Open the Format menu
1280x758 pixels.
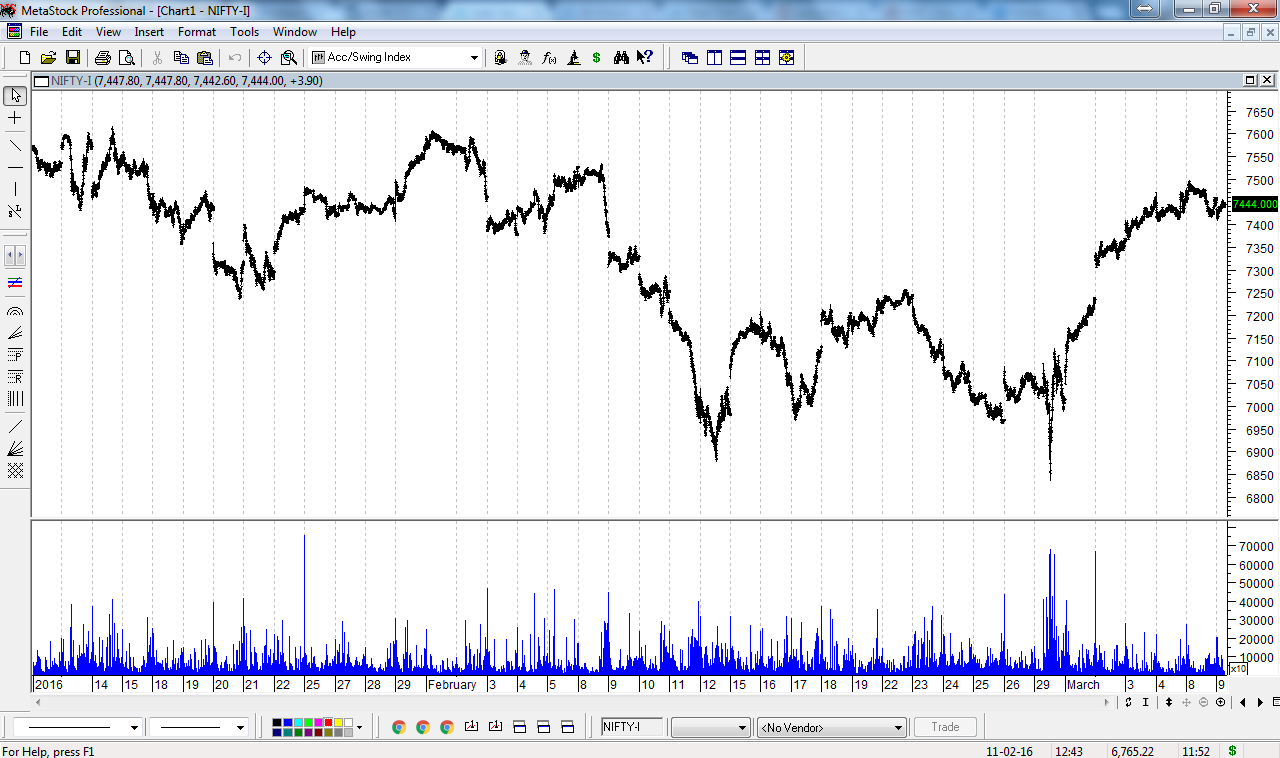click(197, 32)
